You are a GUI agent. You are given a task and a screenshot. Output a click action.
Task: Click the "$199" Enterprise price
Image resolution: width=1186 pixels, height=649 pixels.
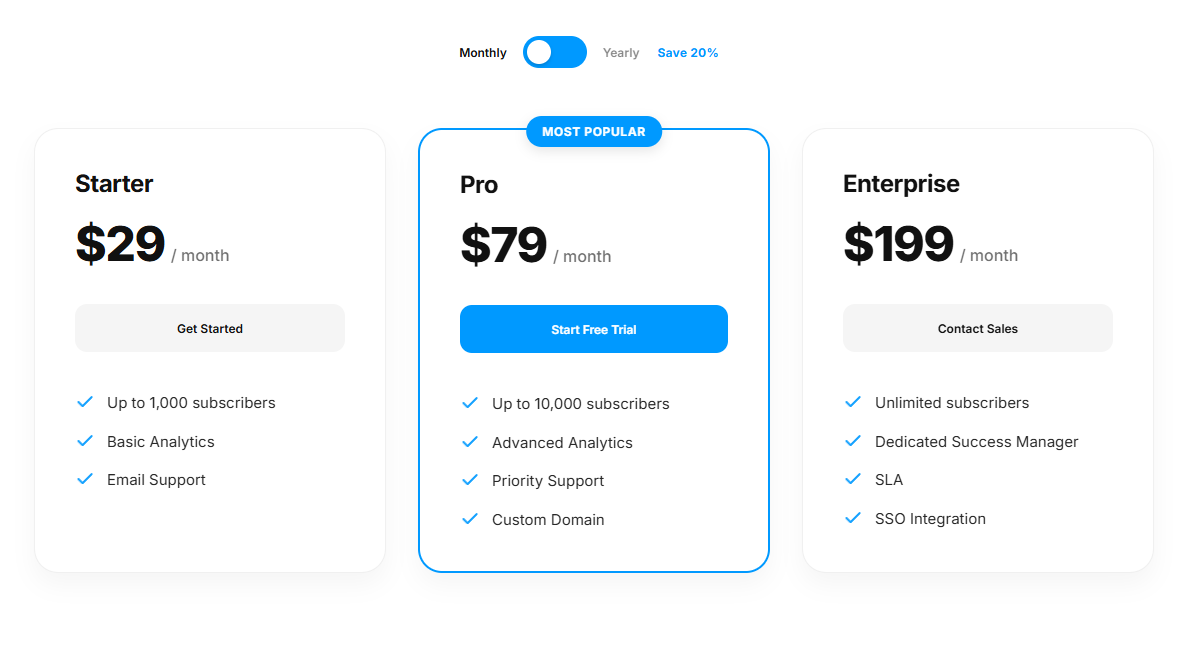coord(898,243)
